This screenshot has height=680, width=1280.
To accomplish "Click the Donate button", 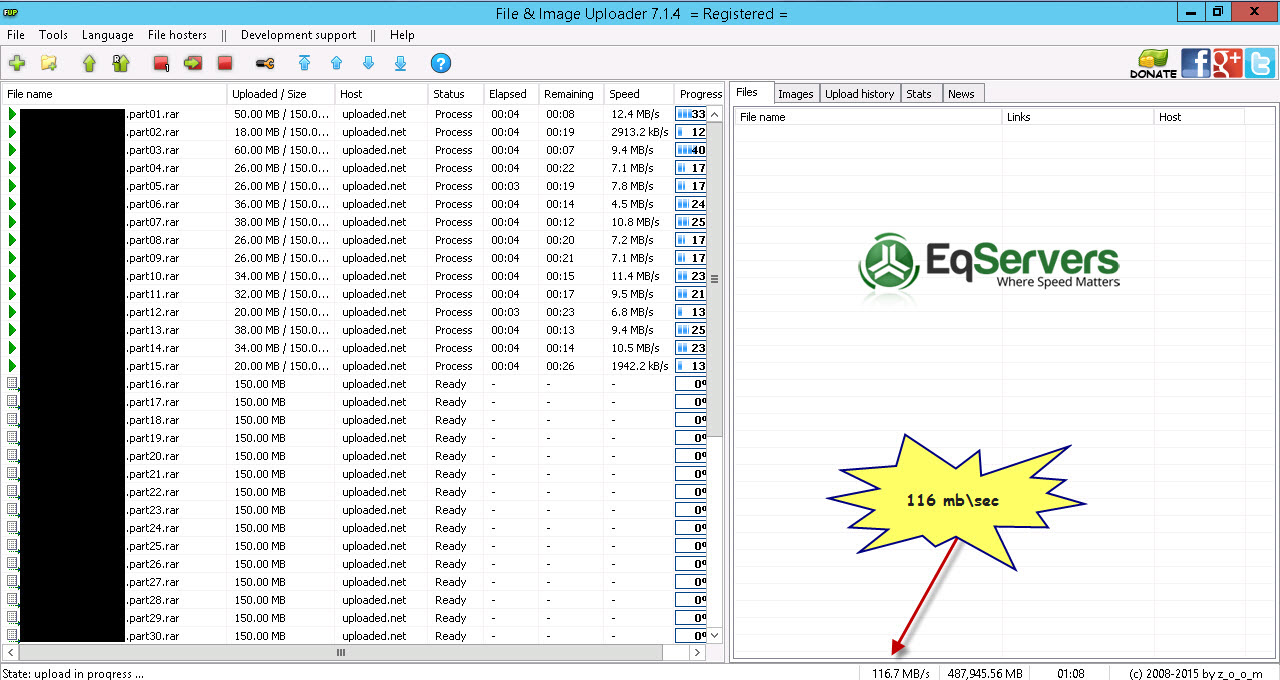I will pos(1153,64).
